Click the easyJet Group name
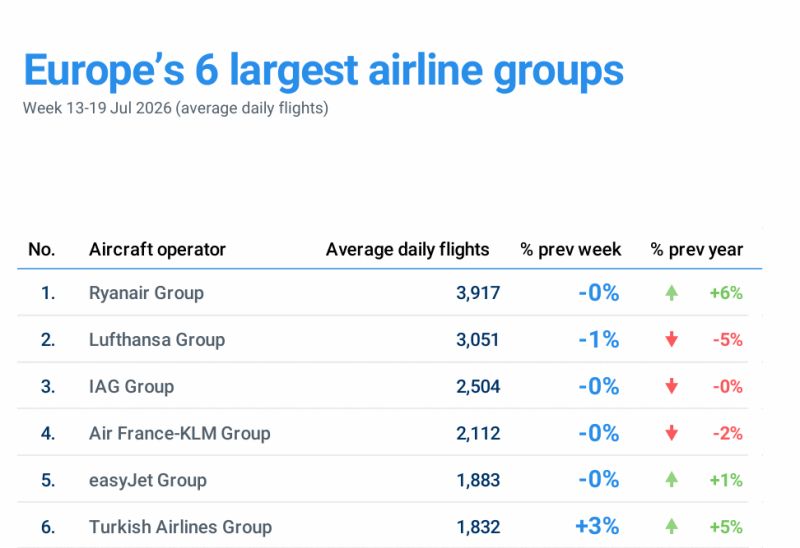This screenshot has height=548, width=800. [x=148, y=481]
